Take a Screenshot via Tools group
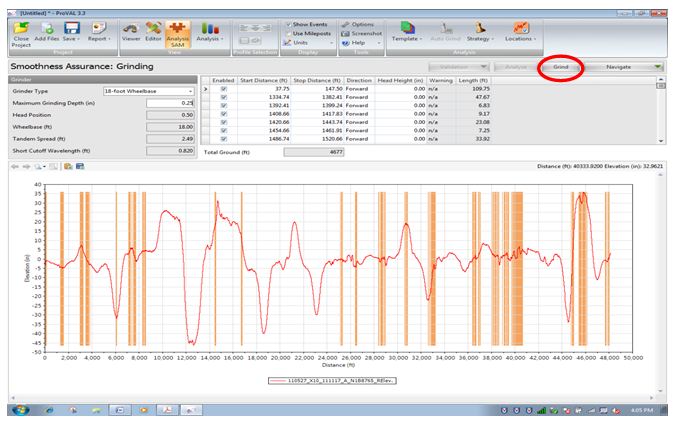Image resolution: width=673 pixels, height=422 pixels. 361,33
